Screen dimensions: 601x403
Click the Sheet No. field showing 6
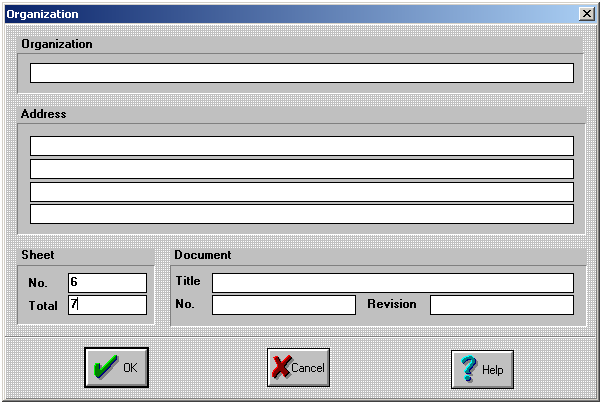pos(107,283)
